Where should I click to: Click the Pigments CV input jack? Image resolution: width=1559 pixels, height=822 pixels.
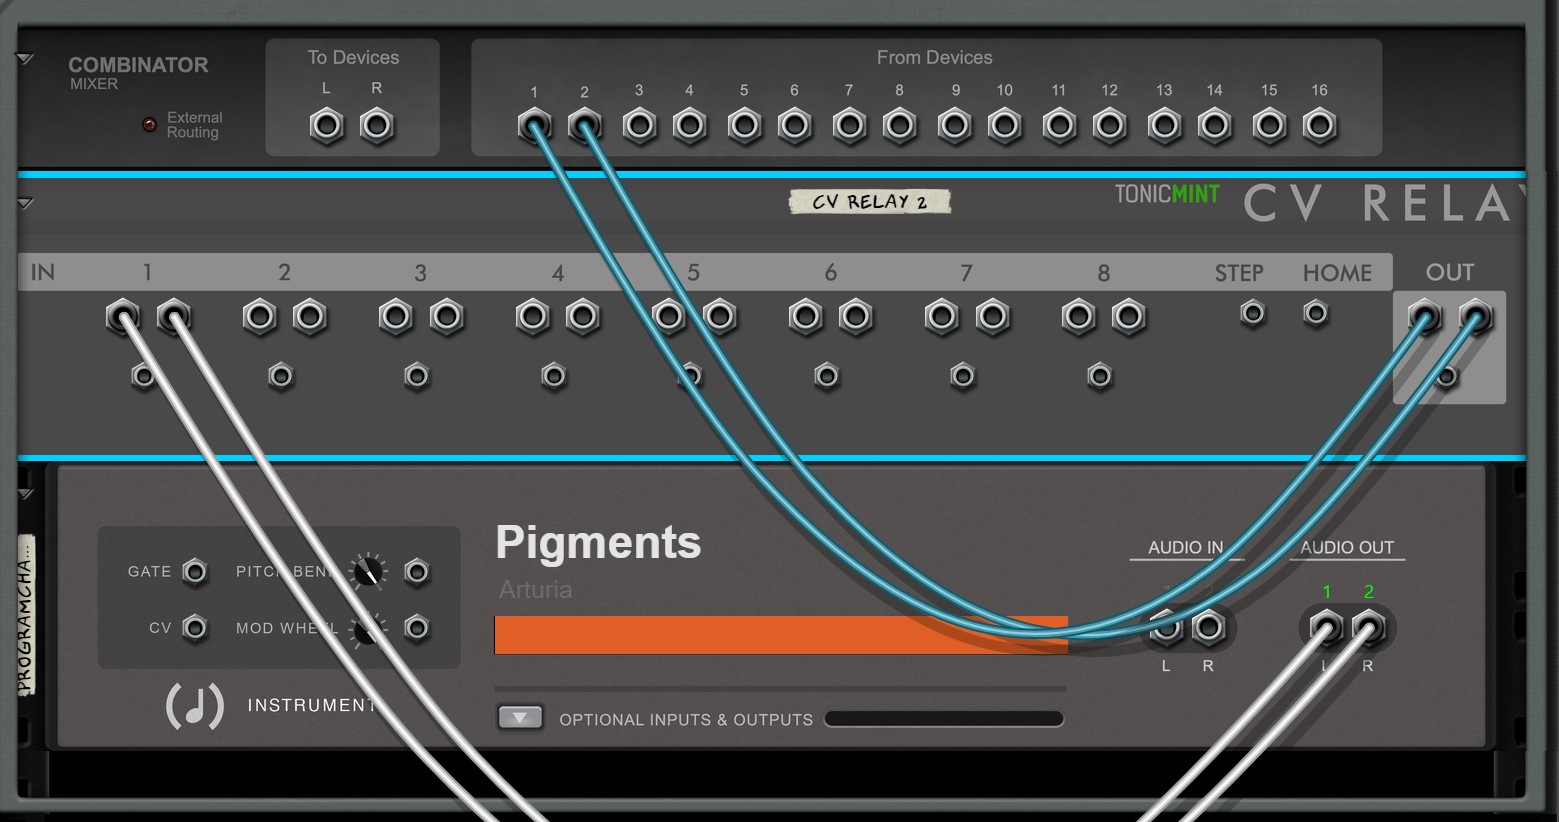(195, 628)
